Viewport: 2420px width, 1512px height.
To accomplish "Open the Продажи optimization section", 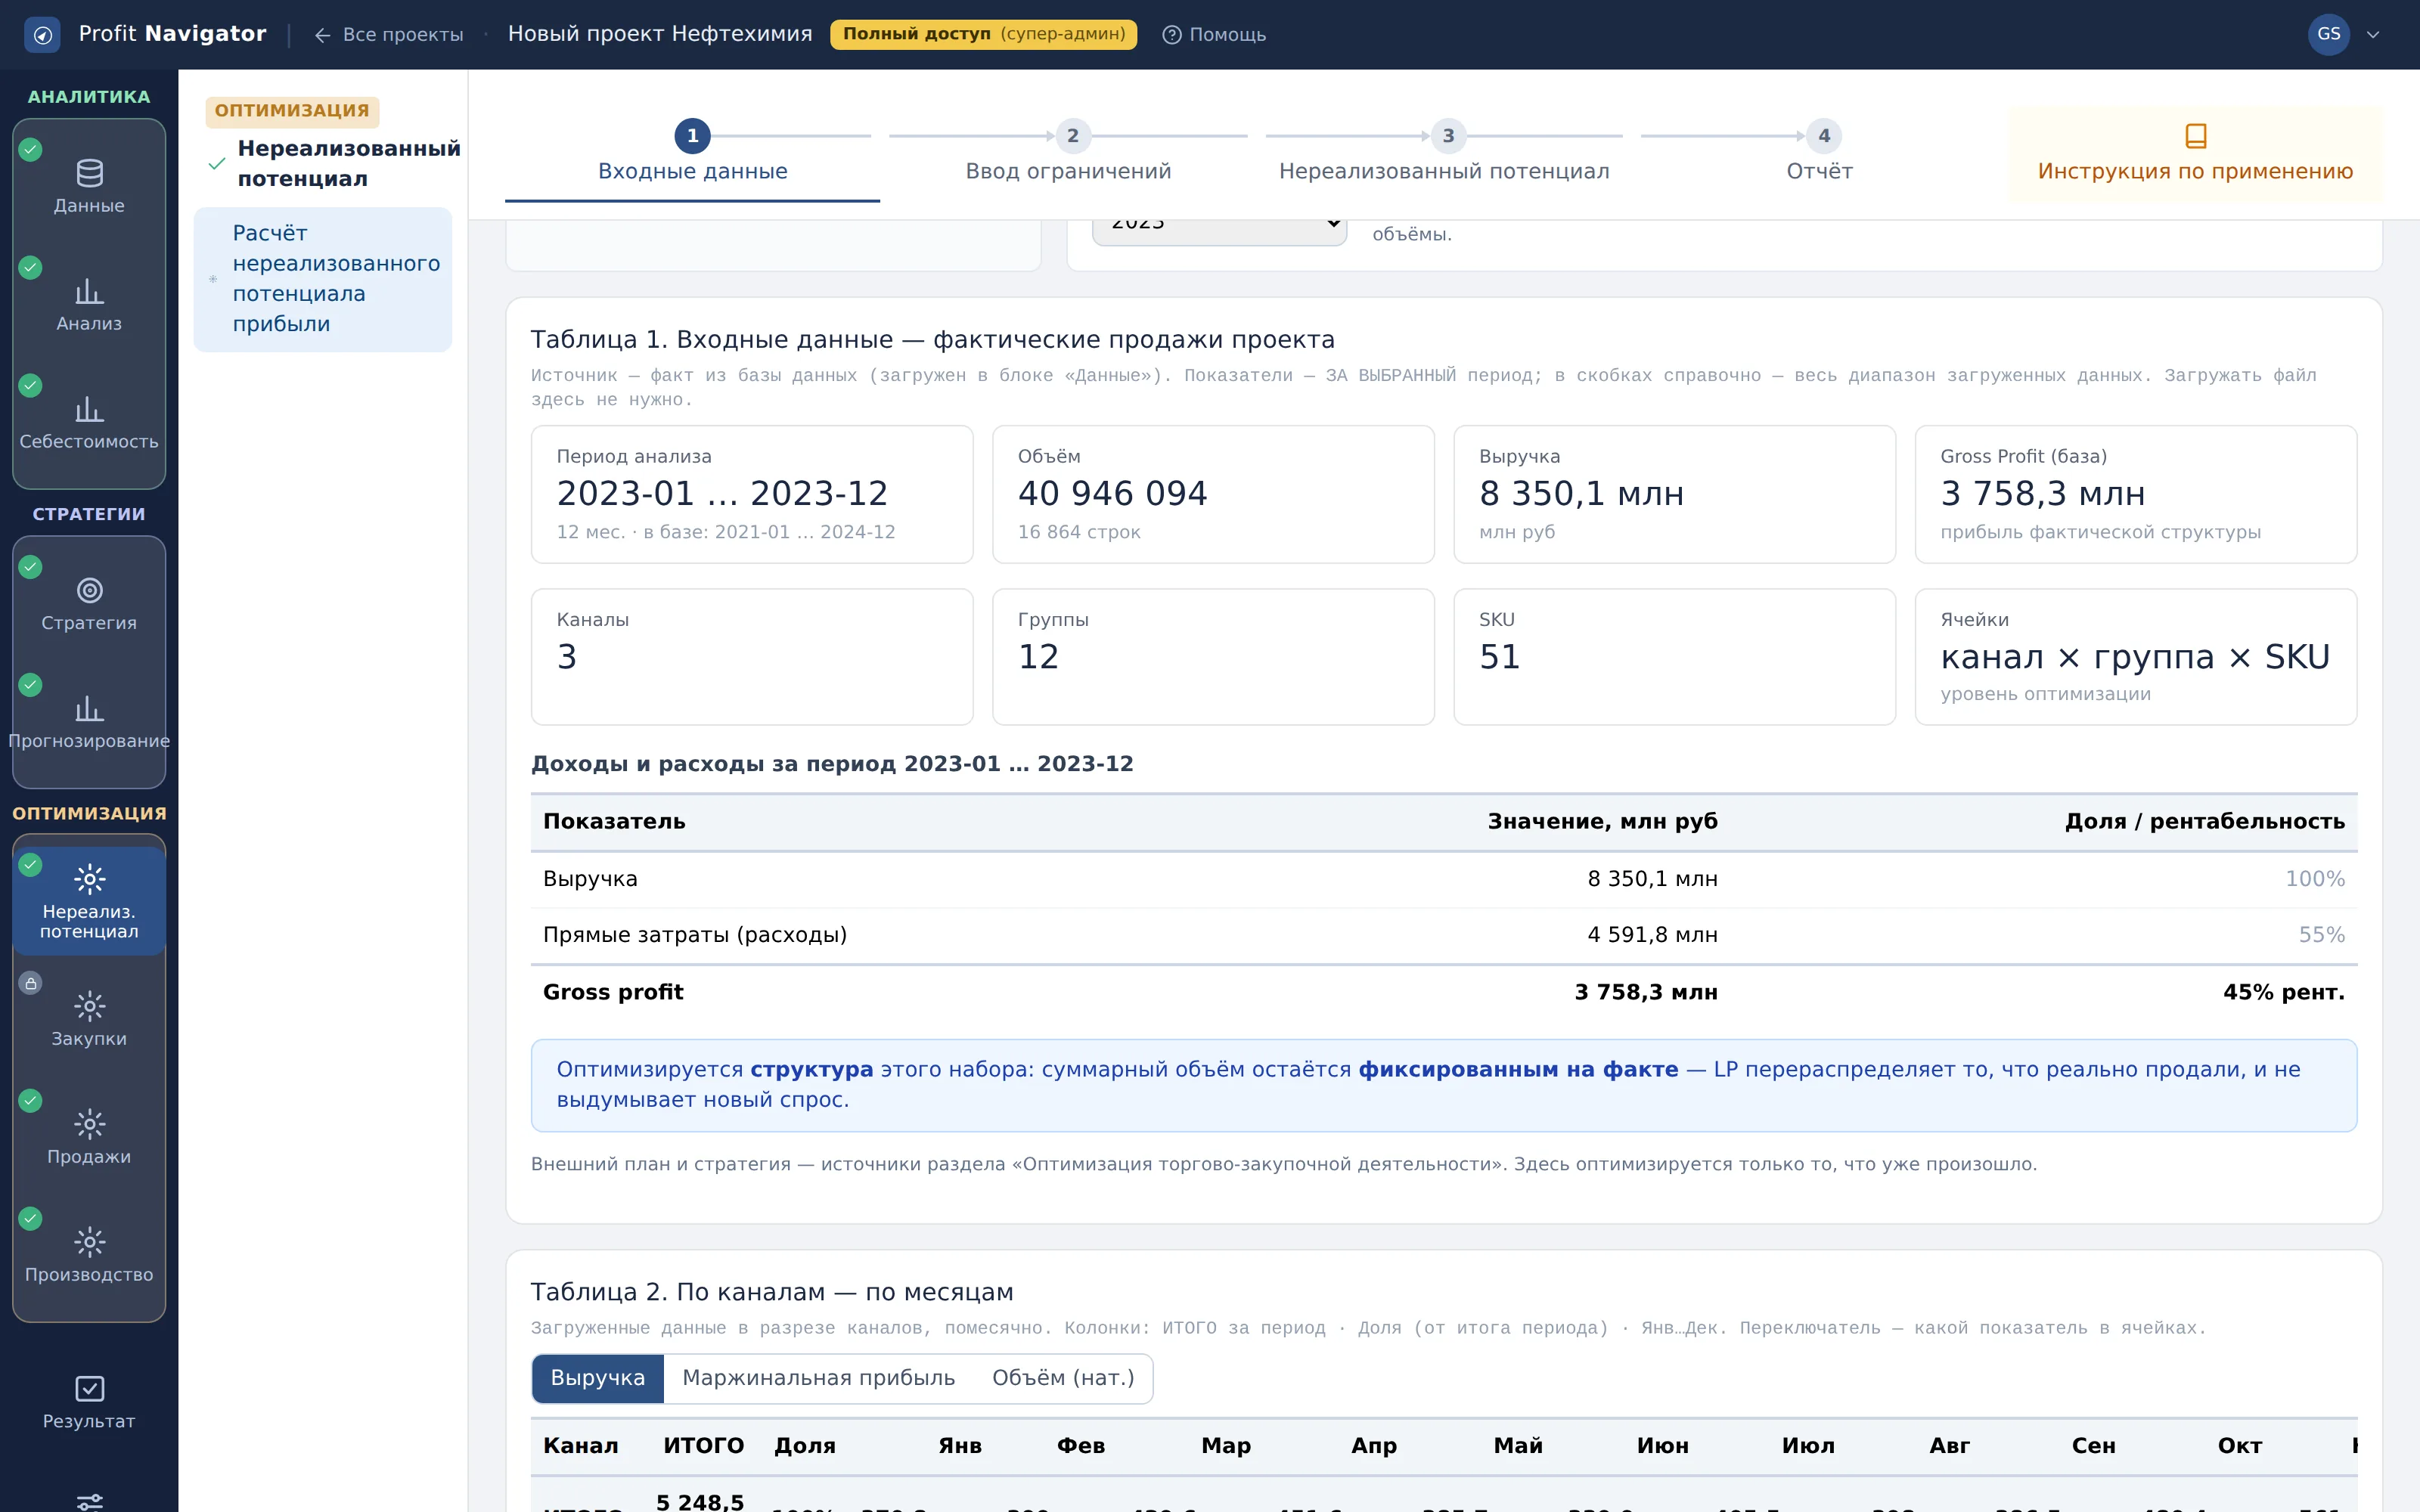I will (89, 1138).
